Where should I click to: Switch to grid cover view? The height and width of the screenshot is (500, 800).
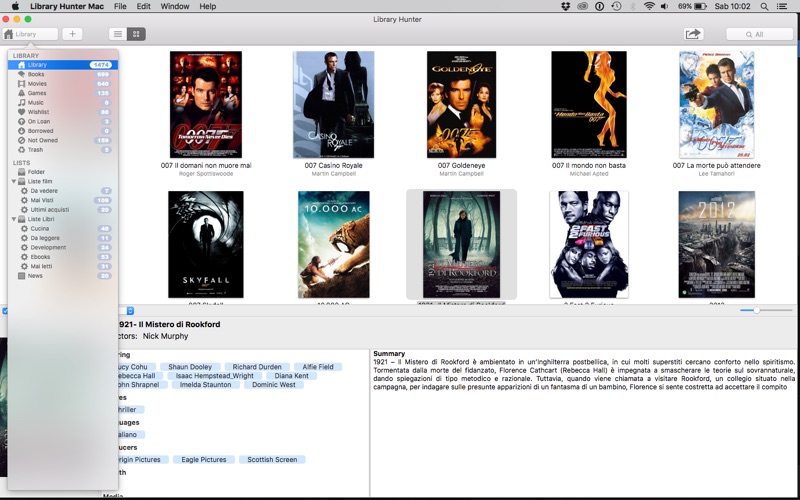136,34
